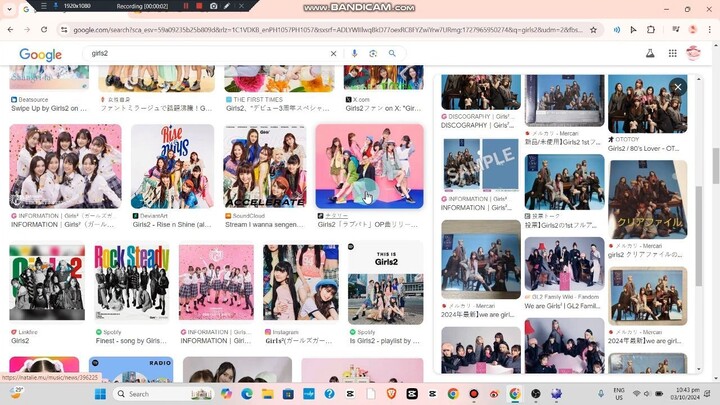This screenshot has height=405, width=720.
Task: Take a Bandicam screenshot with camera icon
Action: coord(214,6)
